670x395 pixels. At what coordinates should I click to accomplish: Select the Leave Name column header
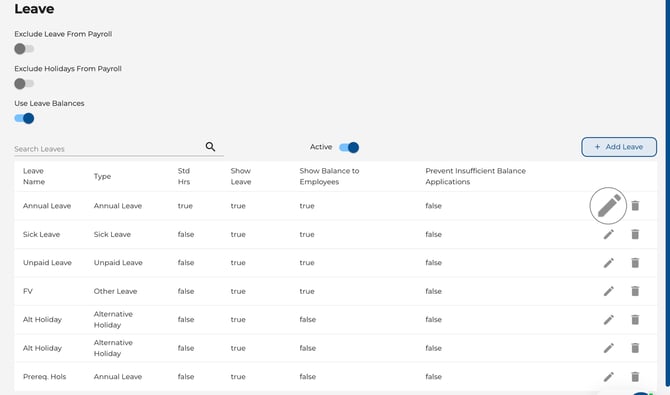34,176
